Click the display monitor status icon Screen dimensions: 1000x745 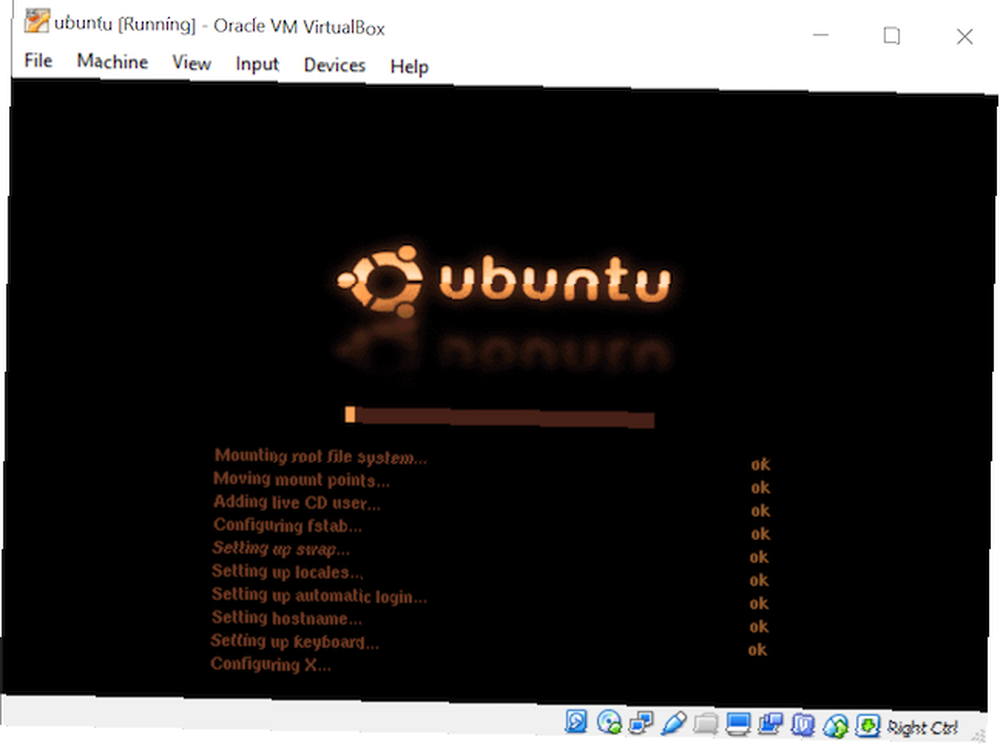pos(738,723)
